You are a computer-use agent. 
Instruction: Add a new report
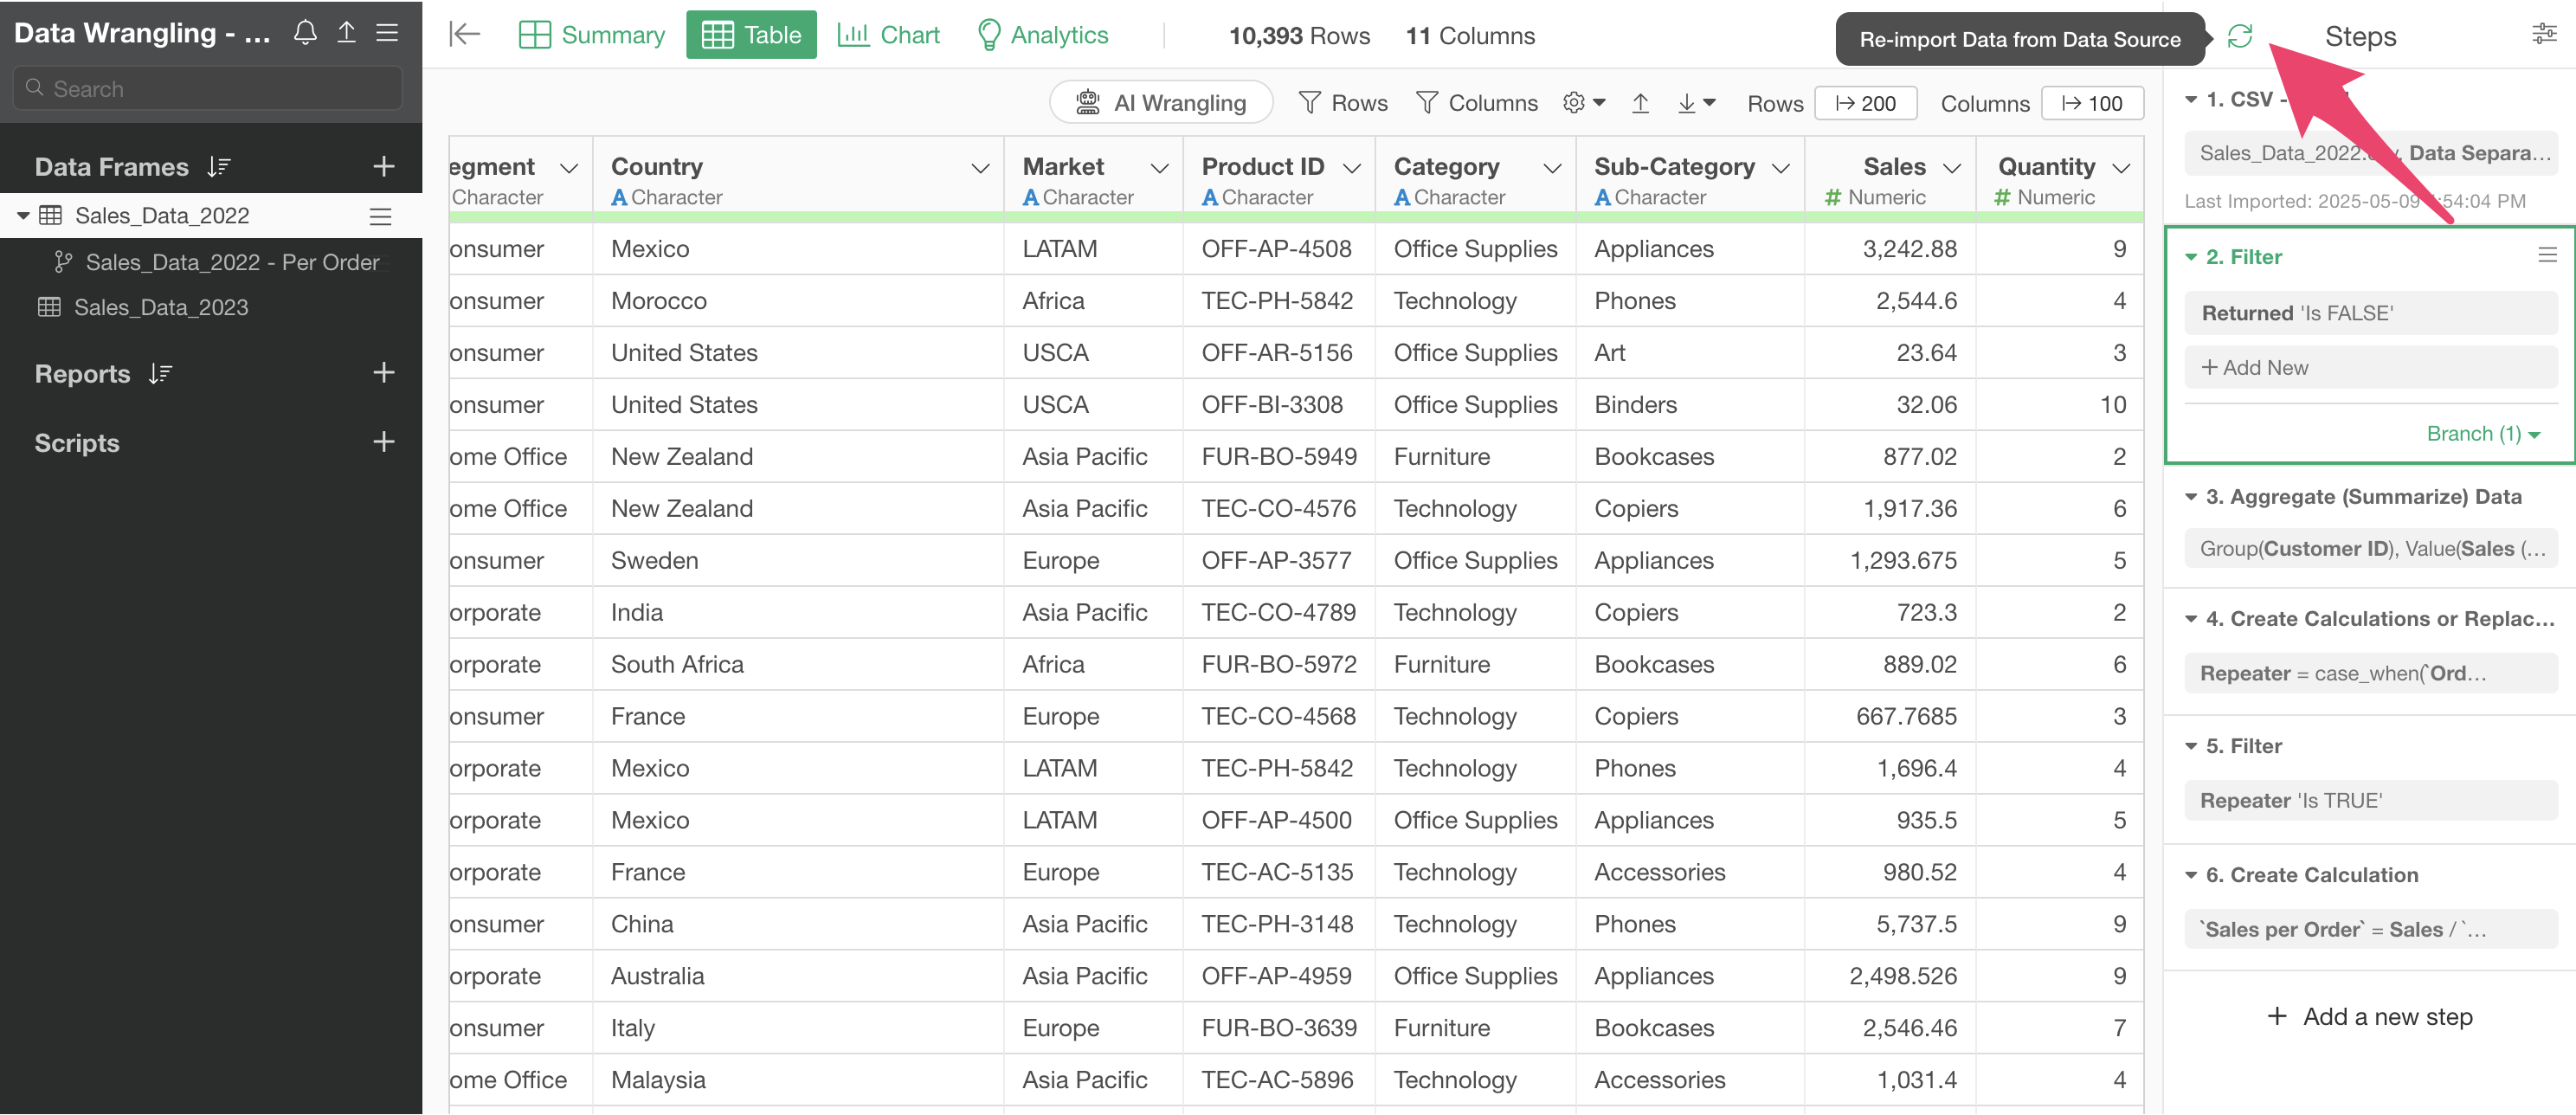(x=383, y=373)
